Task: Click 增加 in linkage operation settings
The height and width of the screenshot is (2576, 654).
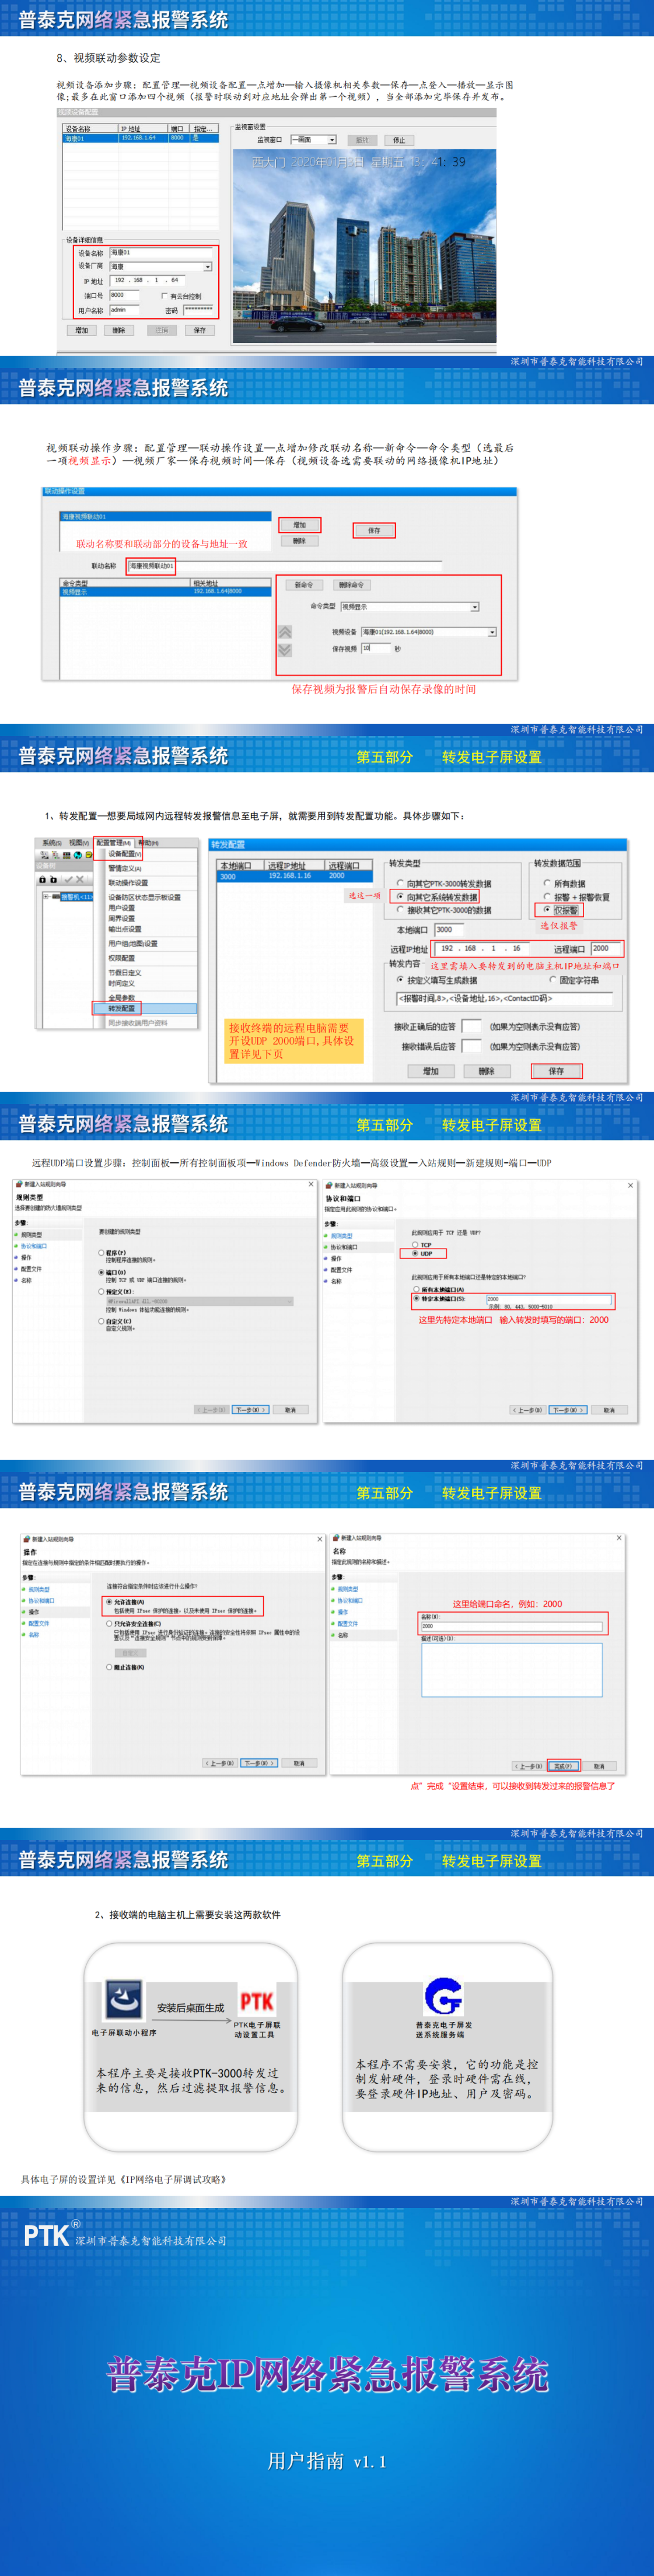Action: coord(299,525)
